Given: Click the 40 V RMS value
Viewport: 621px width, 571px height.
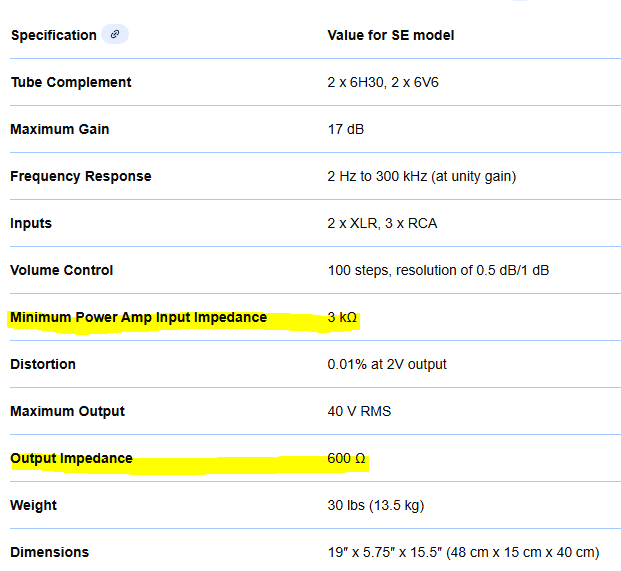Looking at the screenshot, I should click(360, 411).
